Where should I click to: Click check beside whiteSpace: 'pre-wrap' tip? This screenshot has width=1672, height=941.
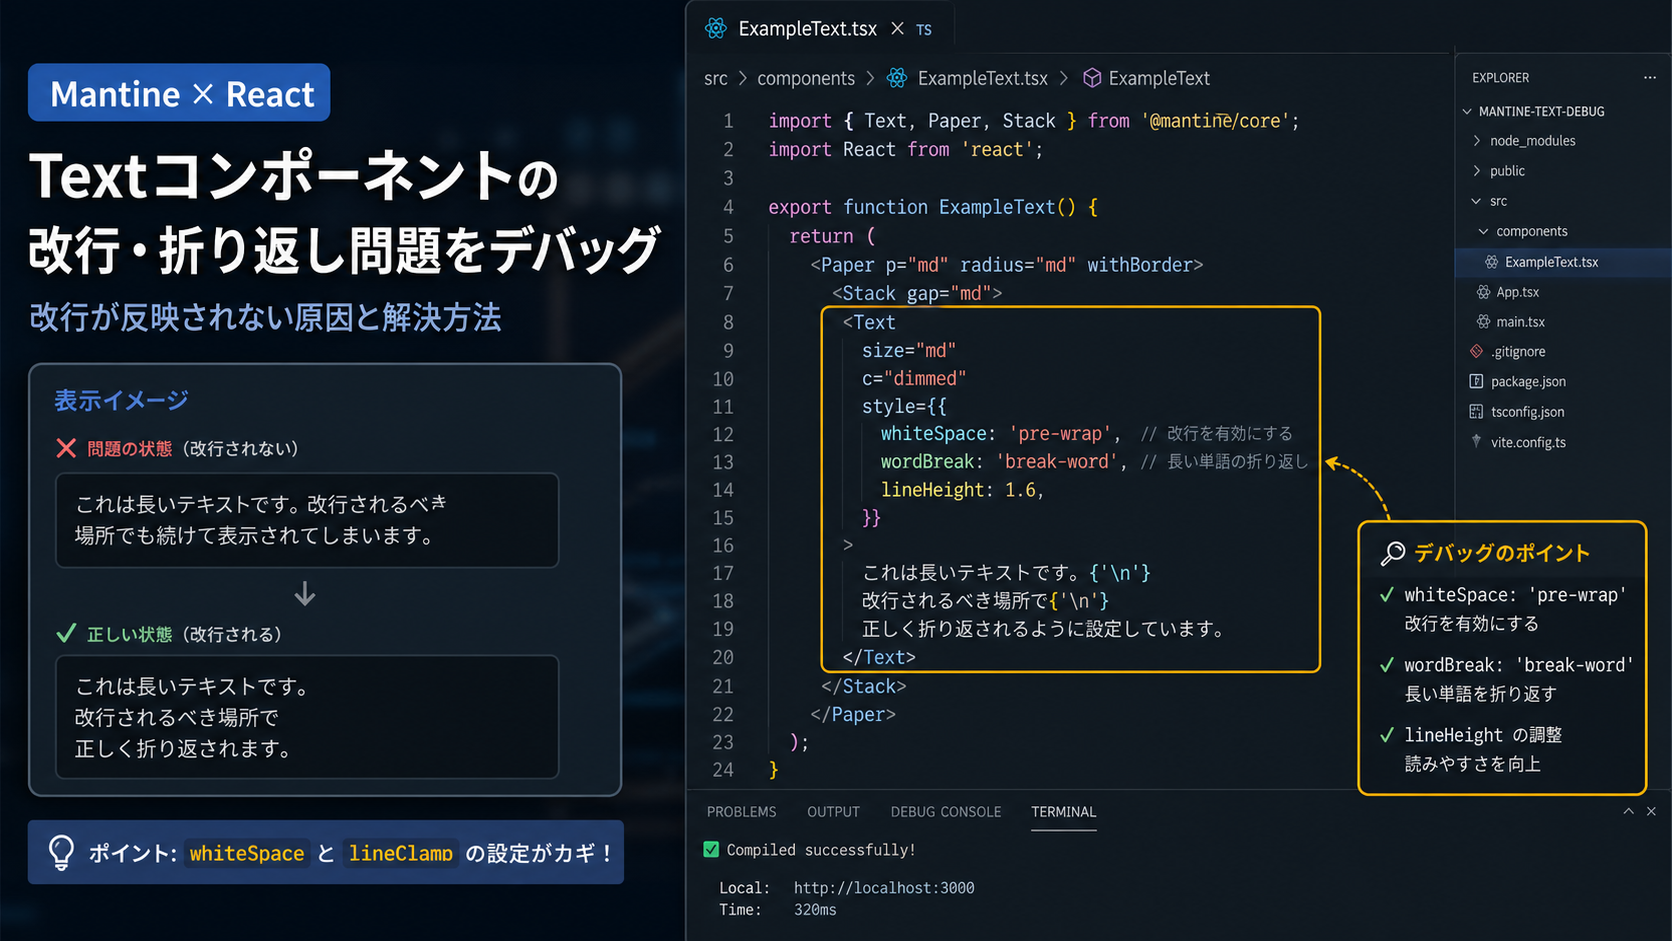1387,595
